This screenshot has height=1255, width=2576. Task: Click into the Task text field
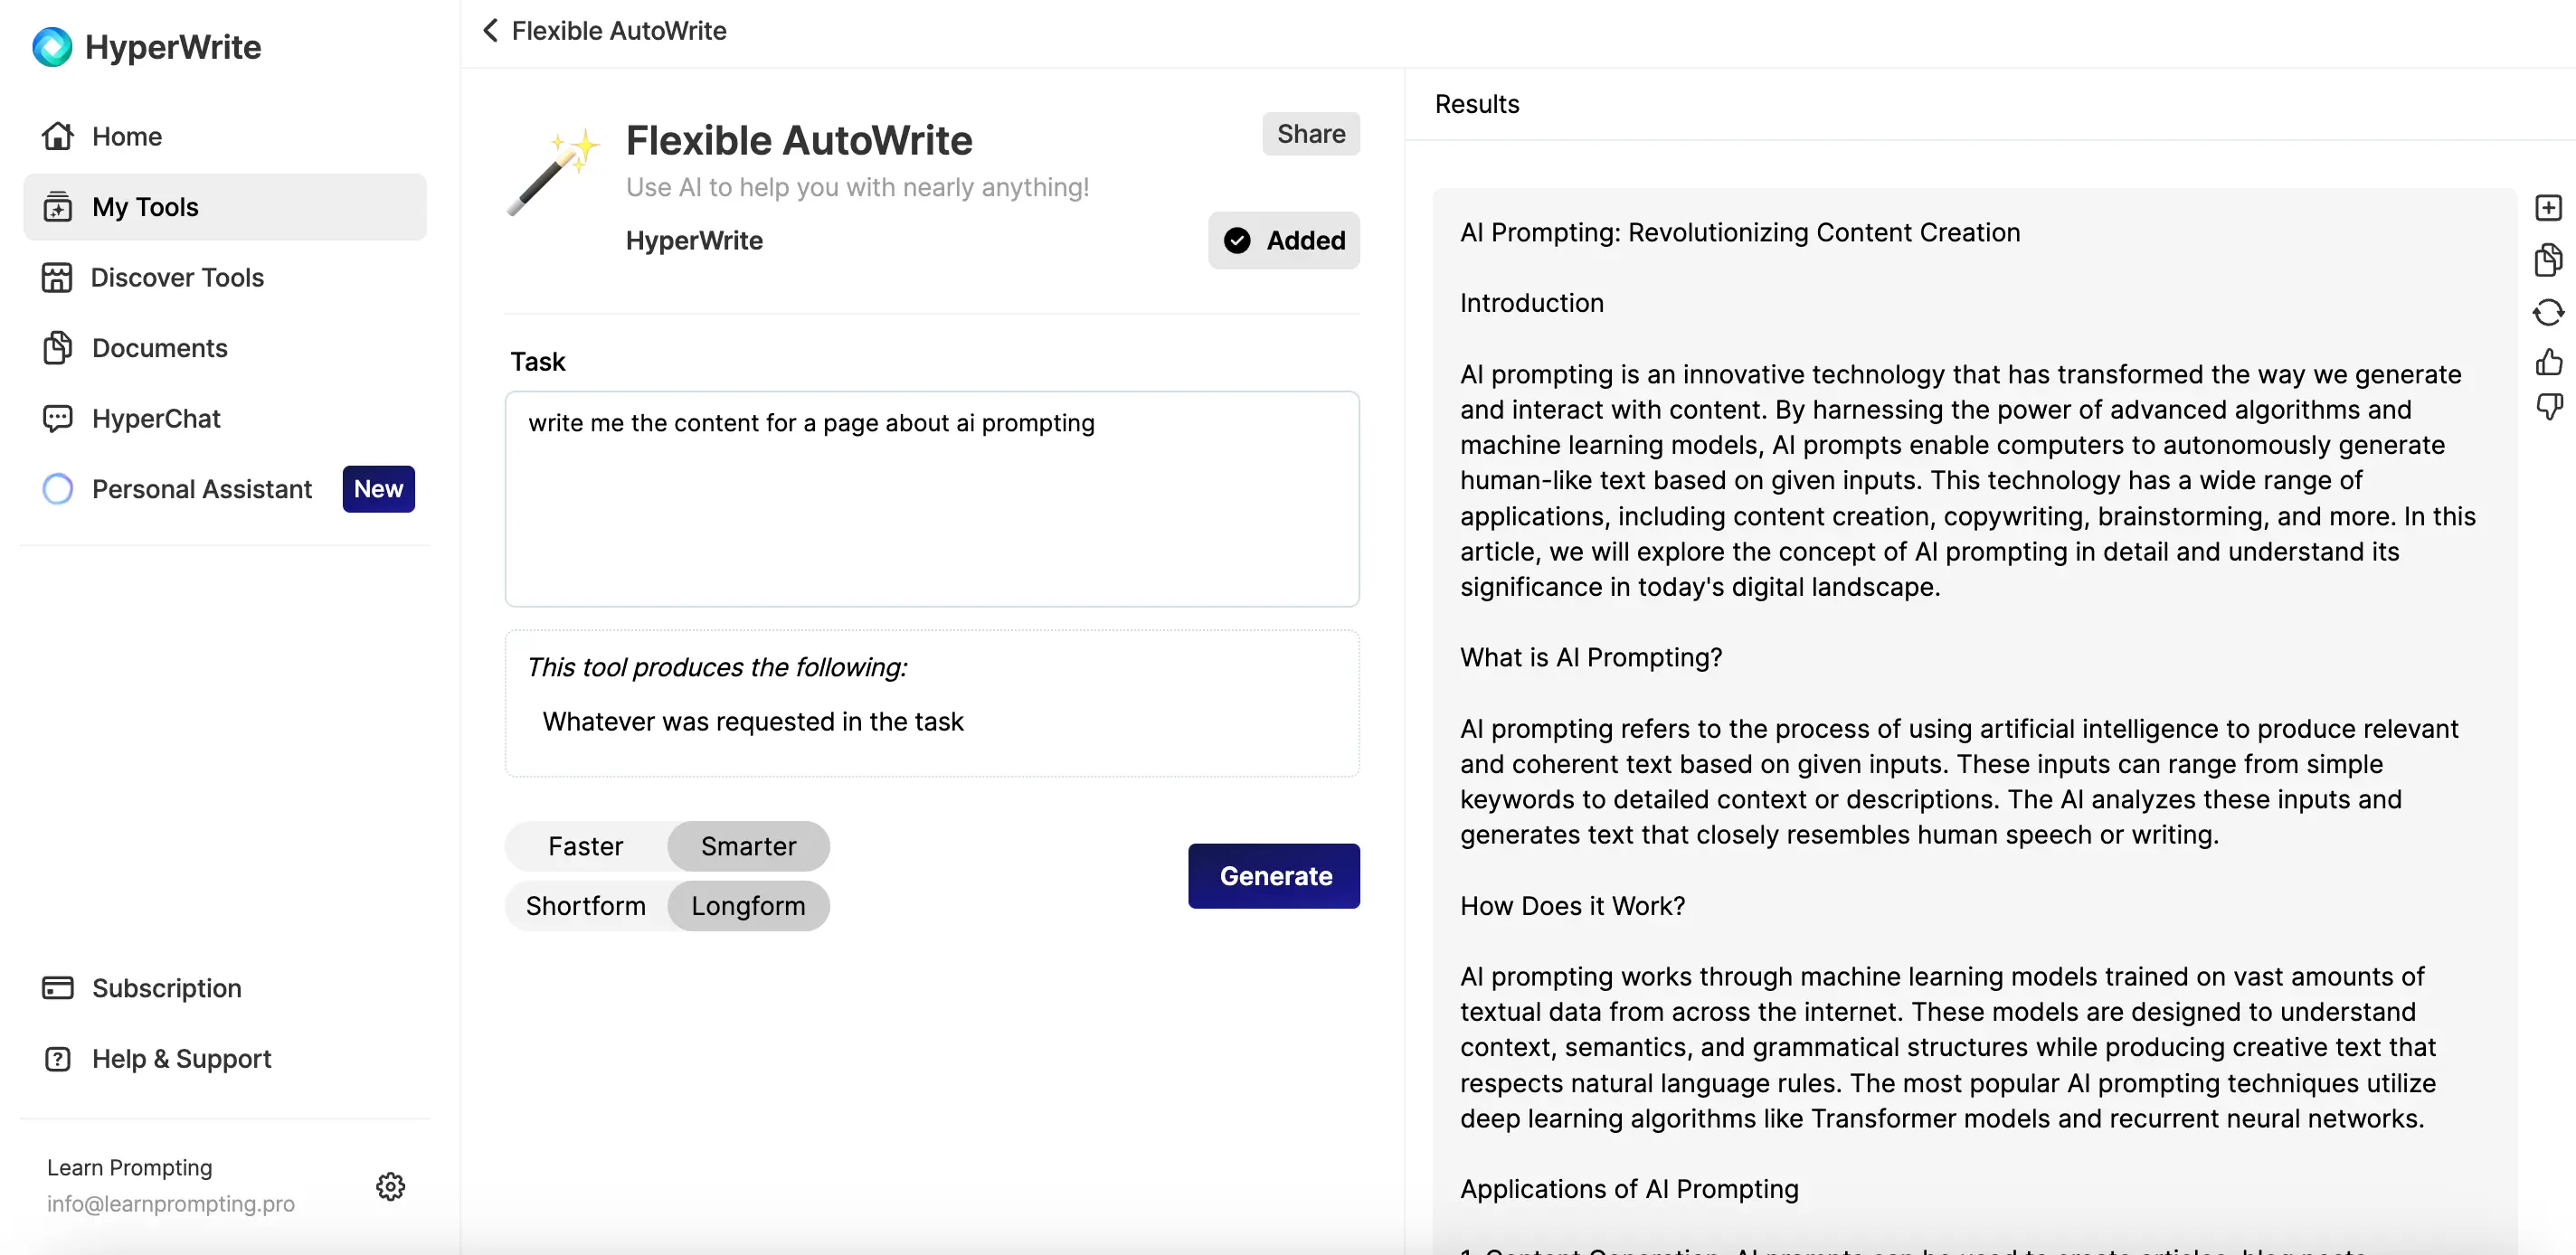tap(931, 499)
